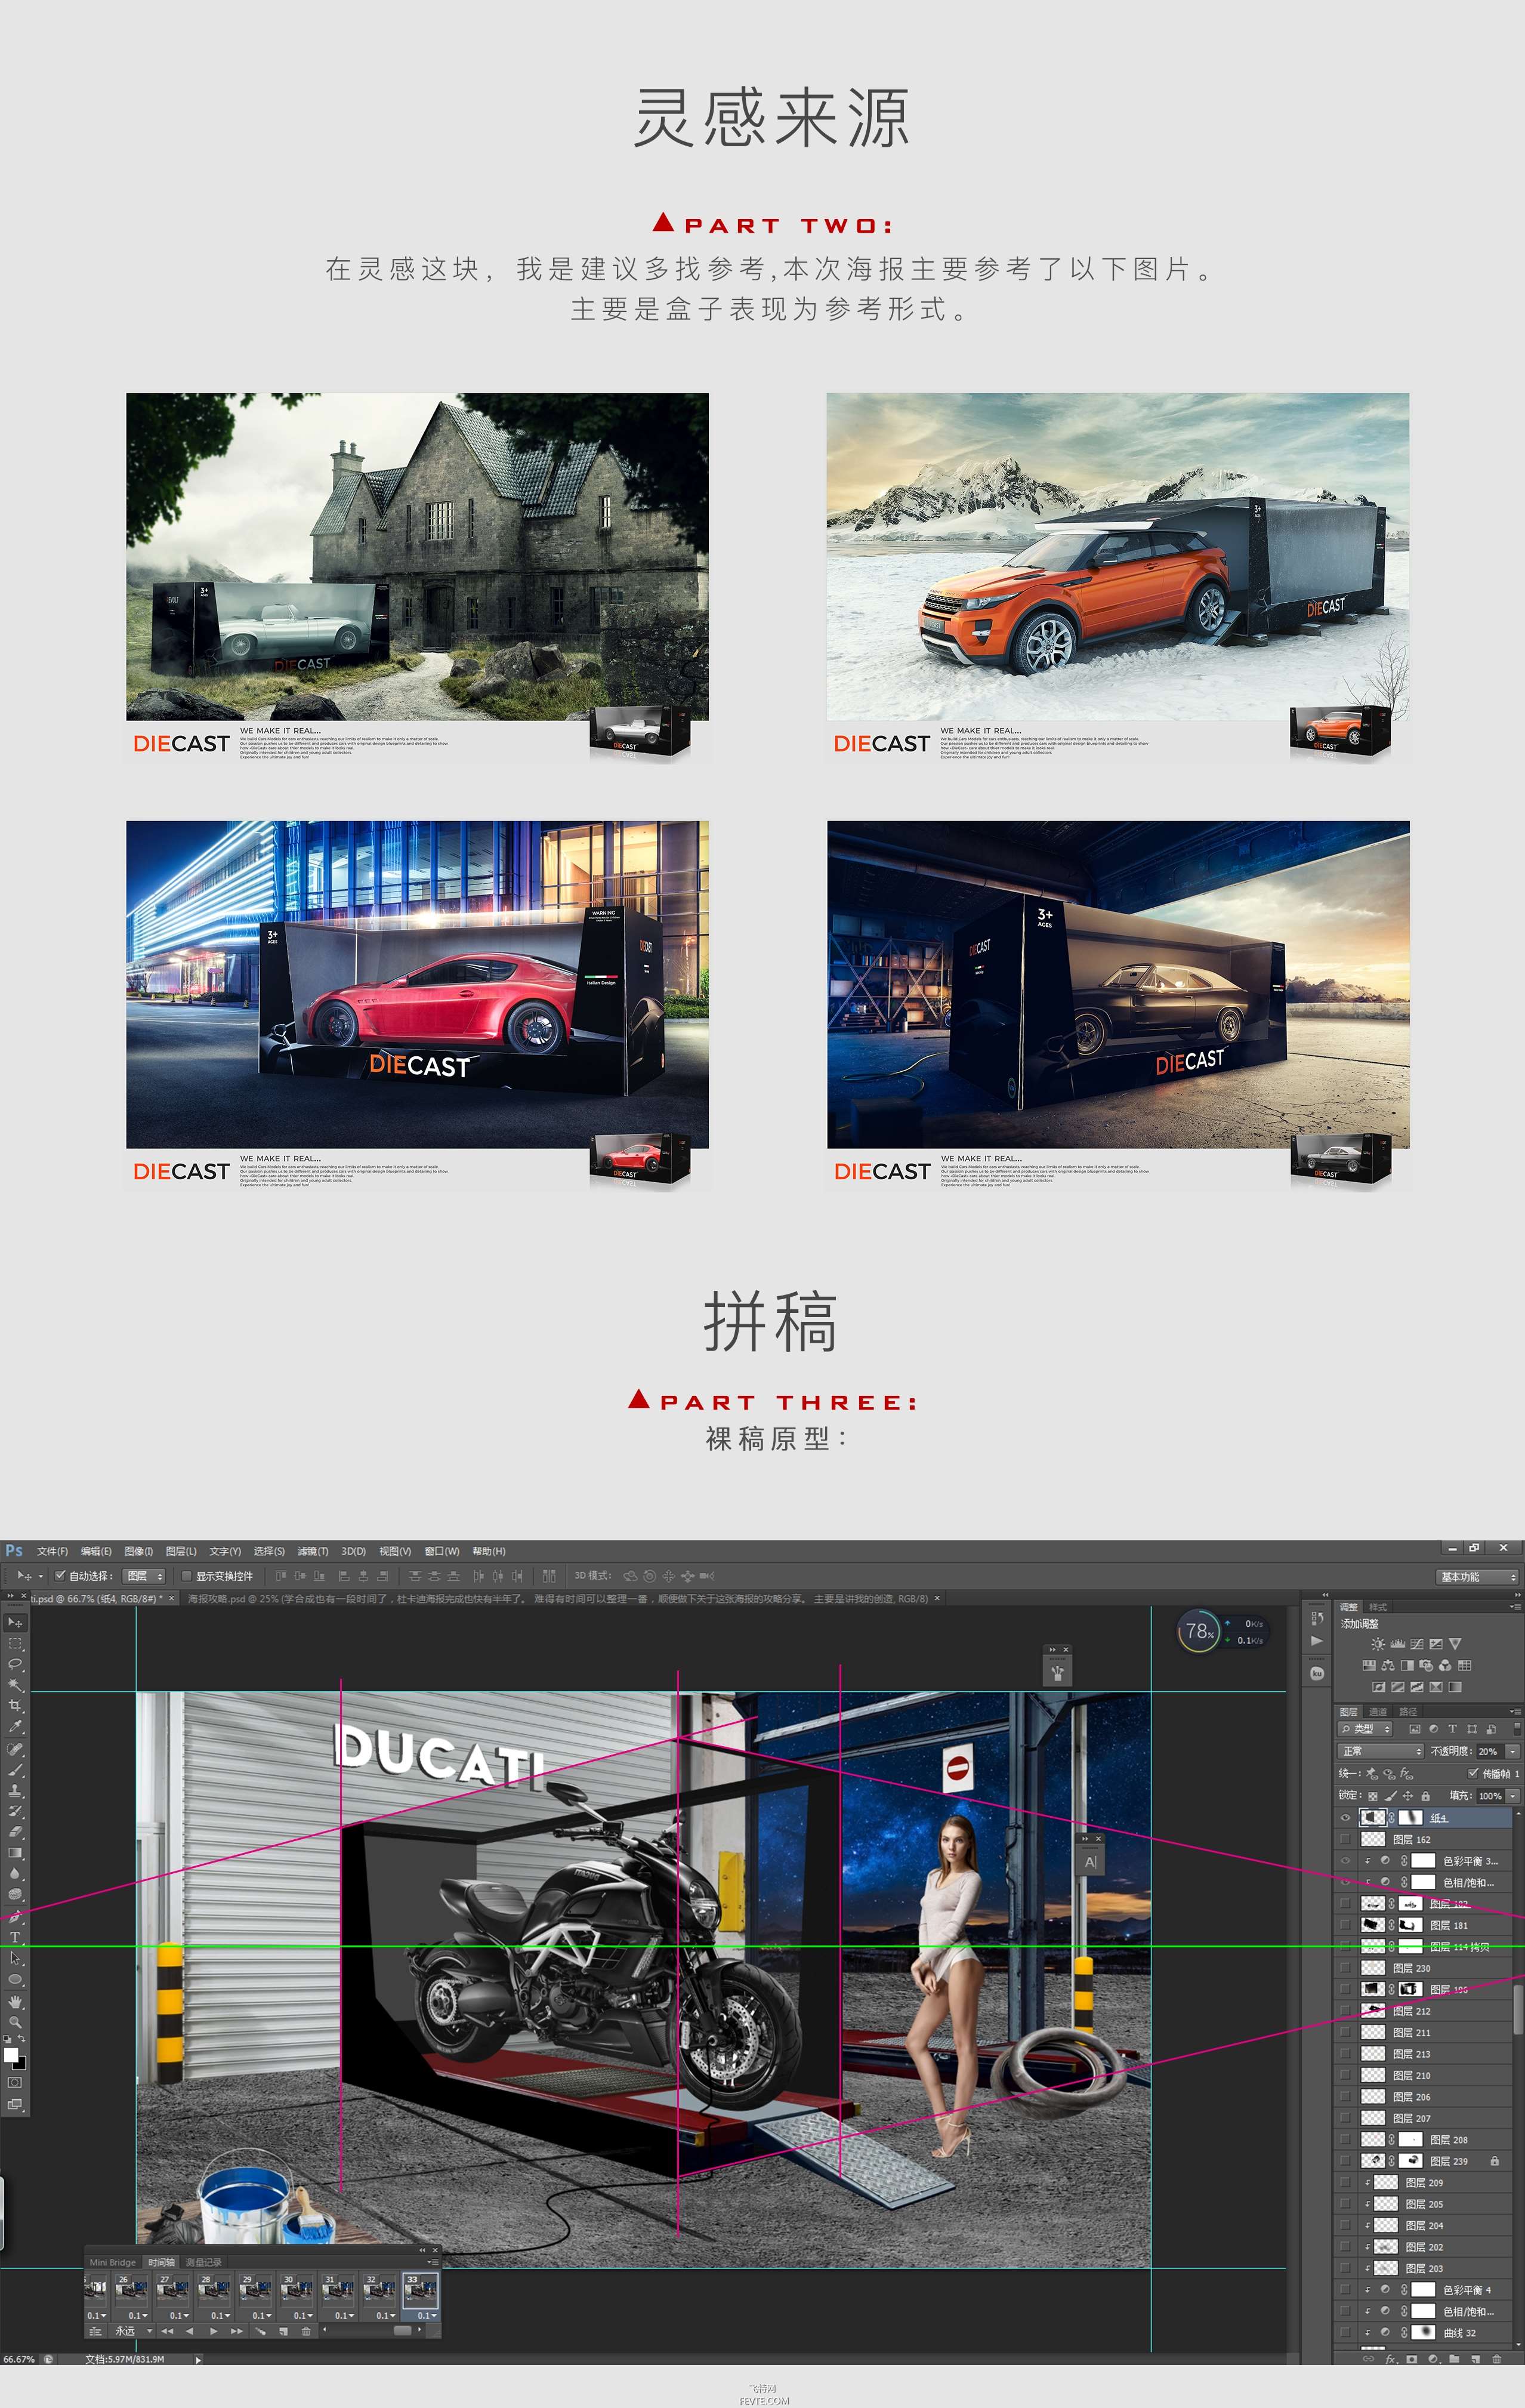The width and height of the screenshot is (1525, 2408).
Task: Switch to the 样式 tab
Action: tap(1378, 1606)
